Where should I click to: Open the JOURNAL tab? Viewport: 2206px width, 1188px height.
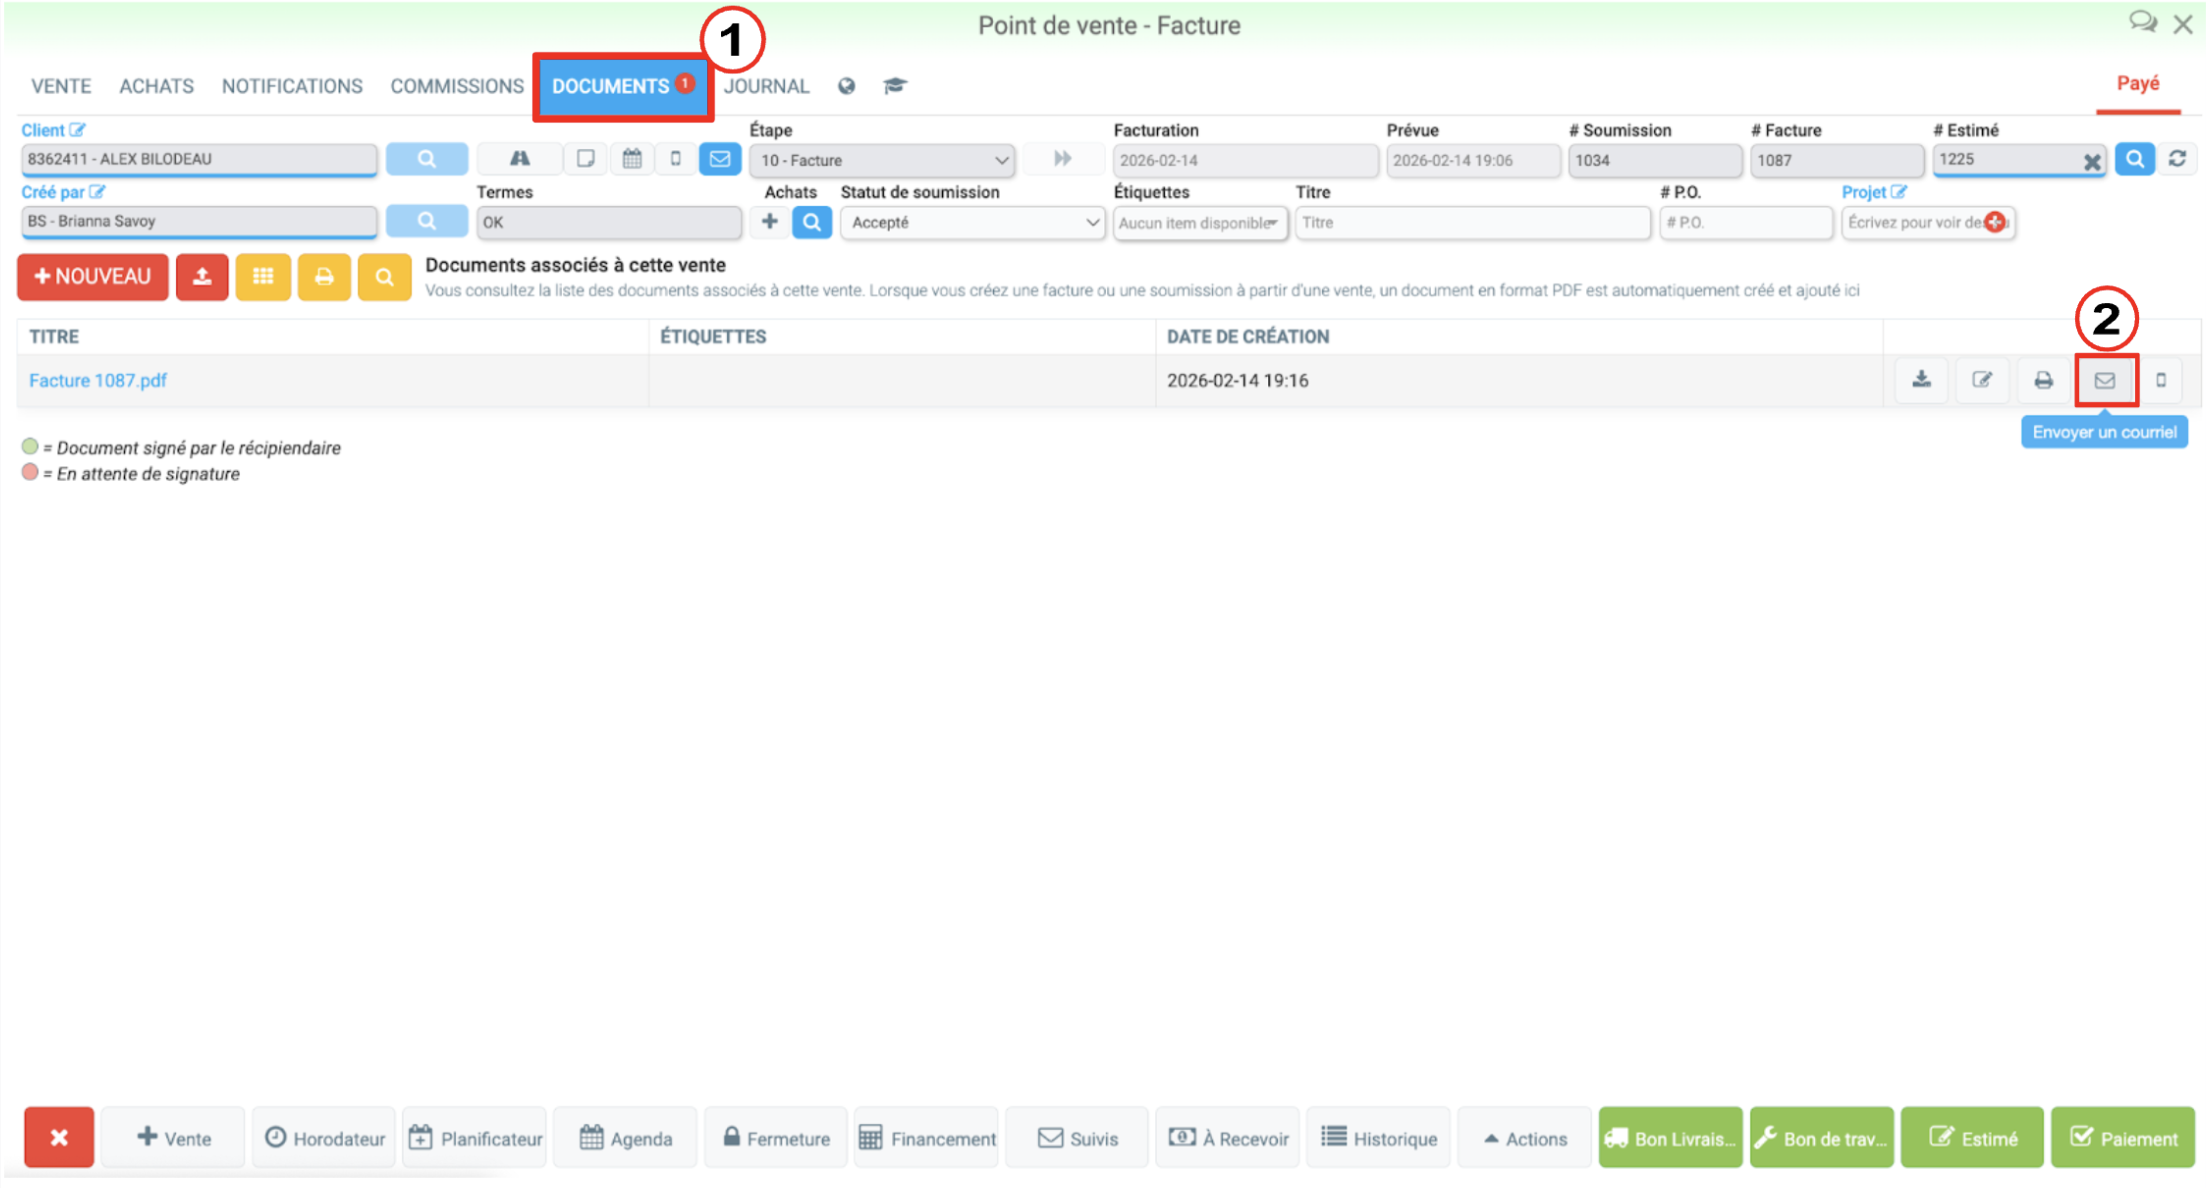point(766,86)
